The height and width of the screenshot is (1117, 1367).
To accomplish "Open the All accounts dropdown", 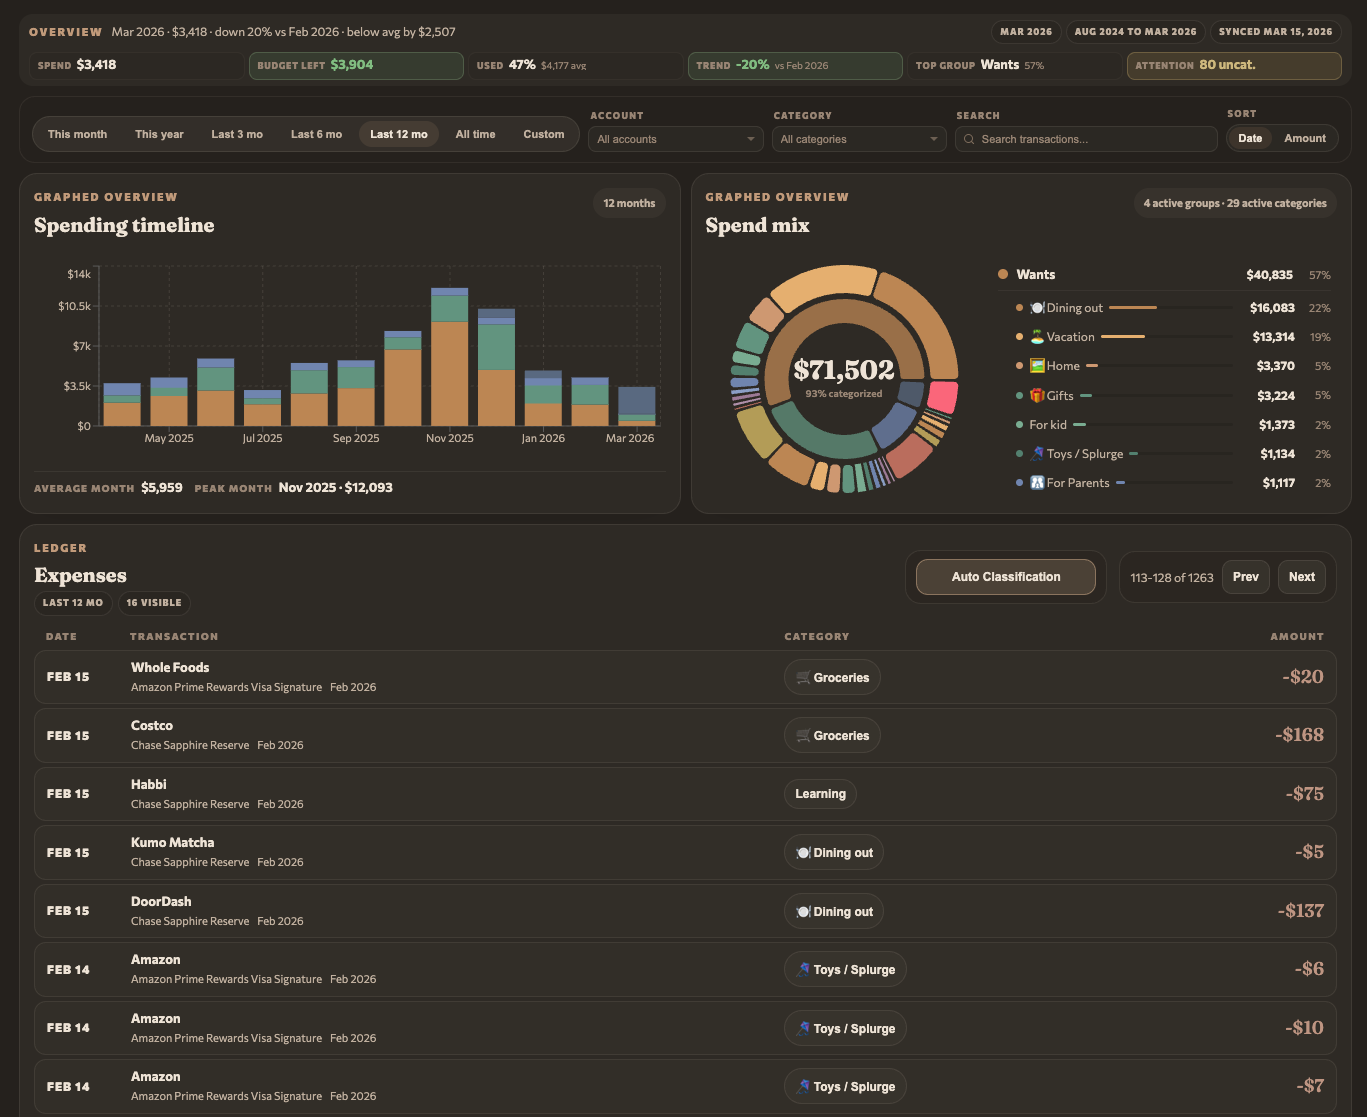I will pyautogui.click(x=675, y=139).
